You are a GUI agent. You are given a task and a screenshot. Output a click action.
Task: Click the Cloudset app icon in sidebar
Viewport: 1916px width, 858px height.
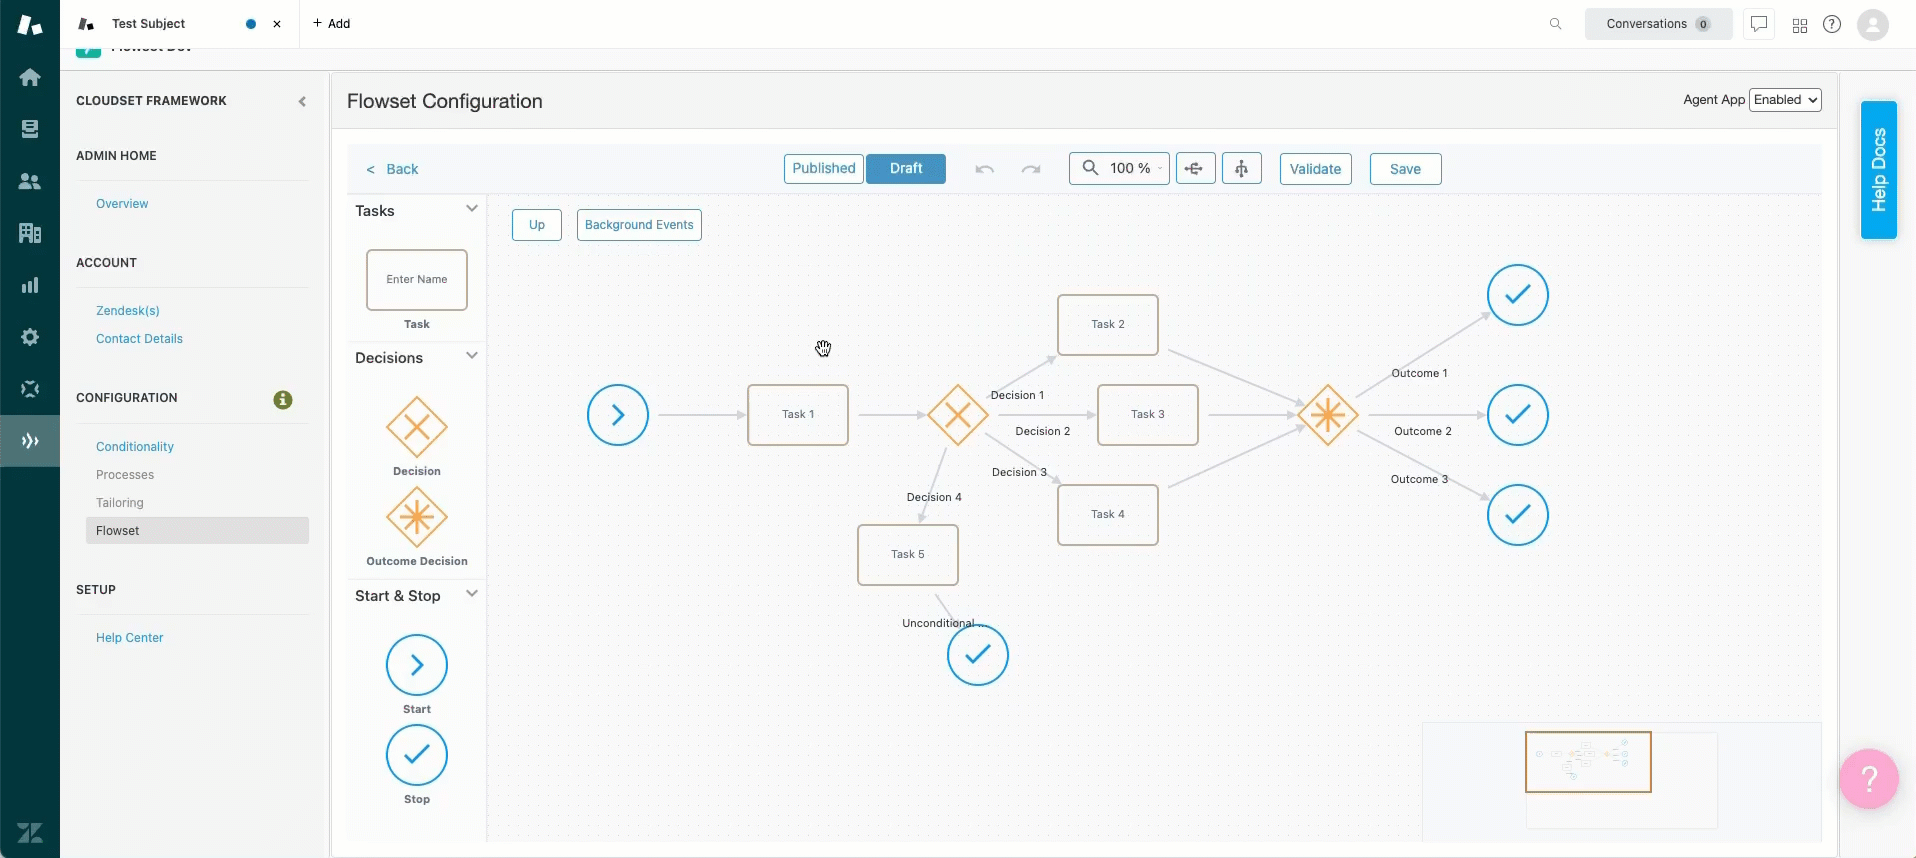click(30, 441)
